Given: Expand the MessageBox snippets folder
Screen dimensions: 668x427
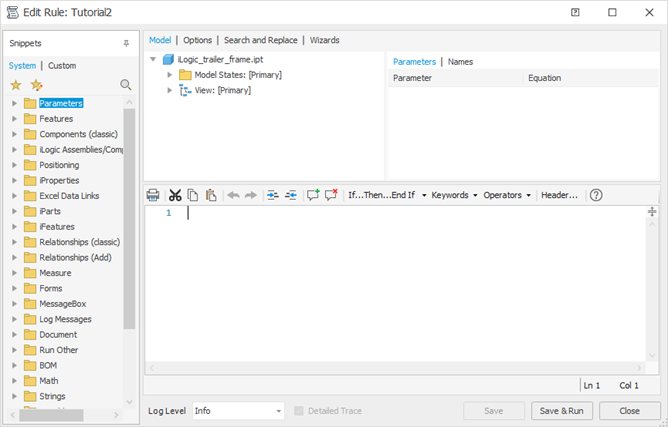Looking at the screenshot, I should click(x=14, y=303).
